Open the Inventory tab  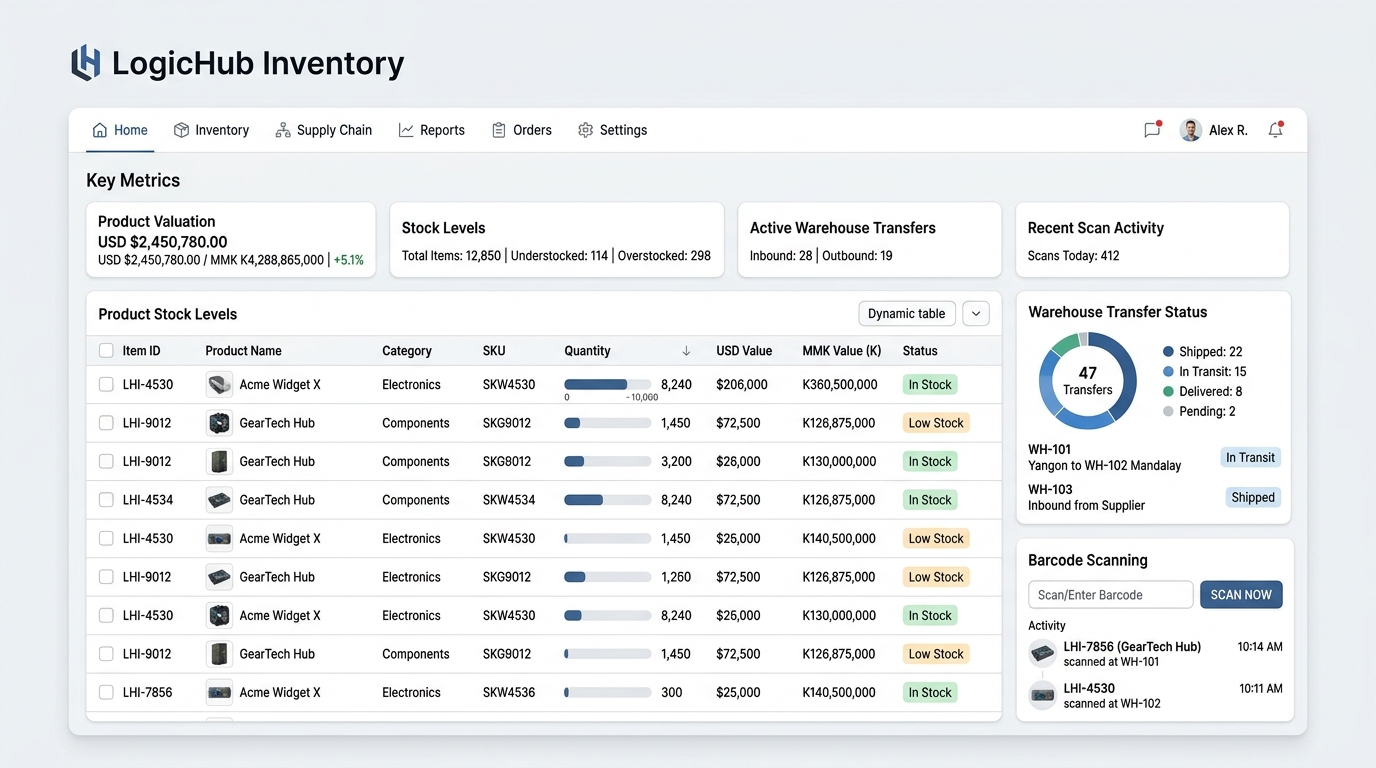coord(211,130)
